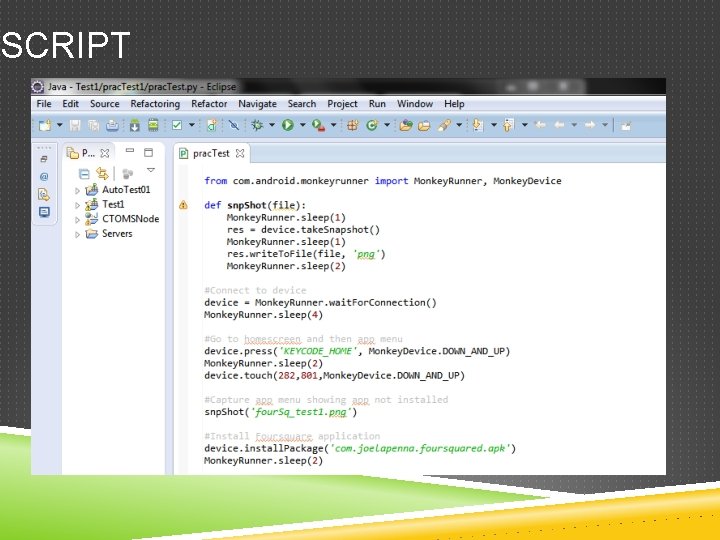Expand the CTOMSNode project node
Viewport: 720px width, 540px height.
(77, 219)
